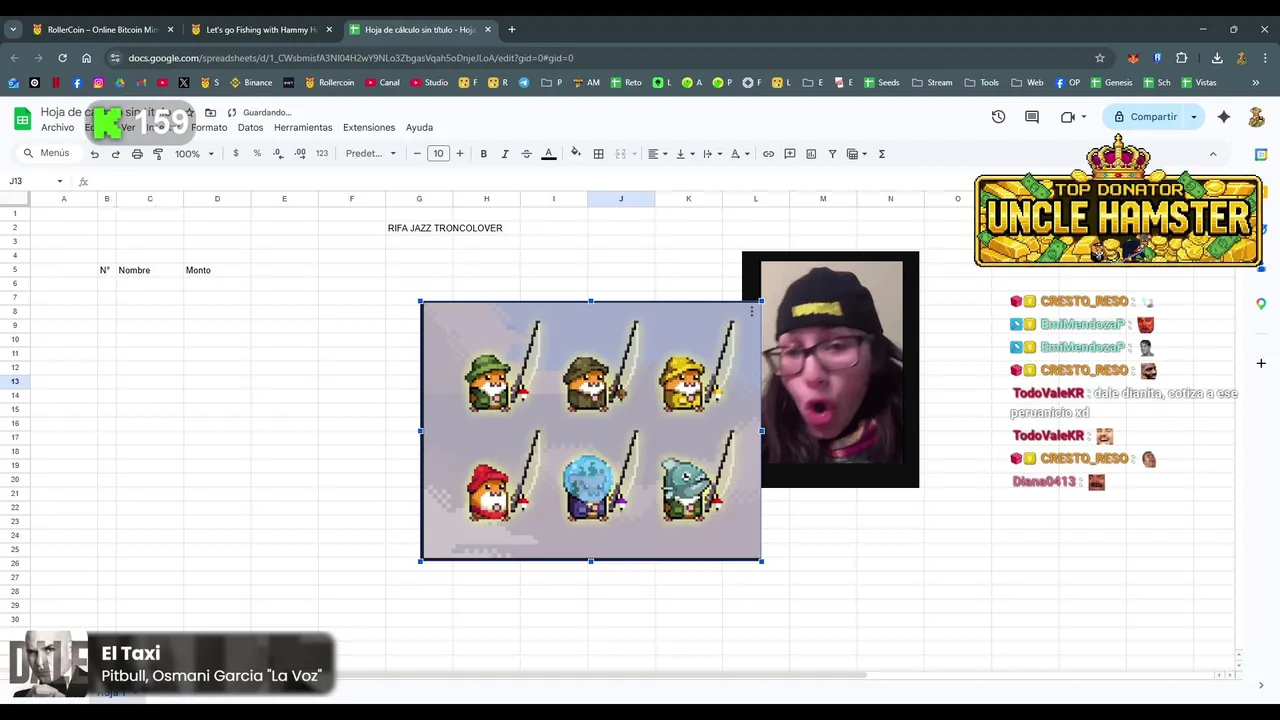This screenshot has width=1280, height=720.
Task: Click the merge cells icon
Action: point(620,154)
